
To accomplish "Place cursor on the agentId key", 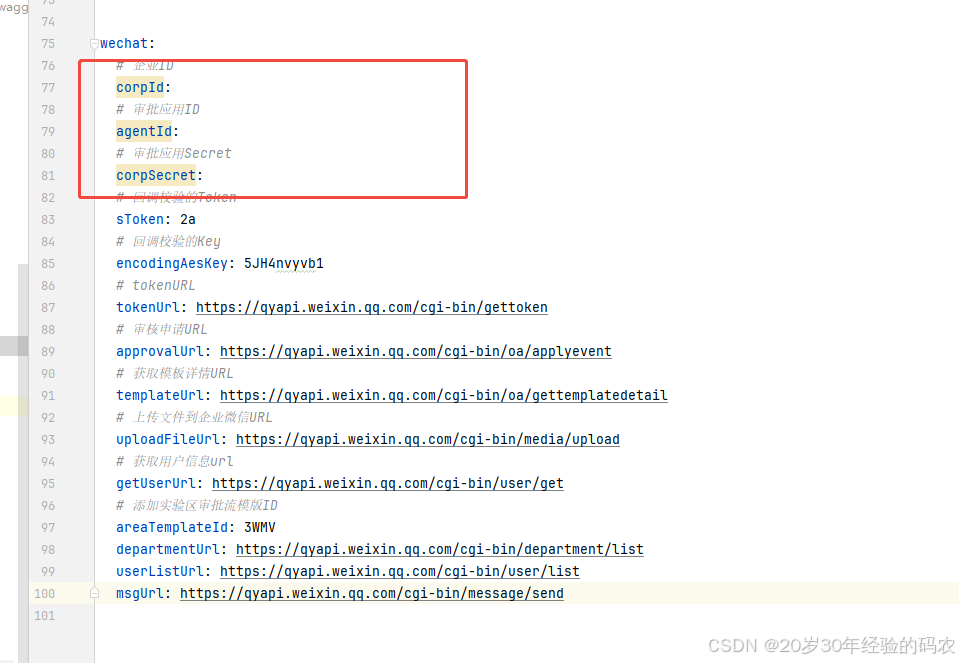I will point(144,131).
